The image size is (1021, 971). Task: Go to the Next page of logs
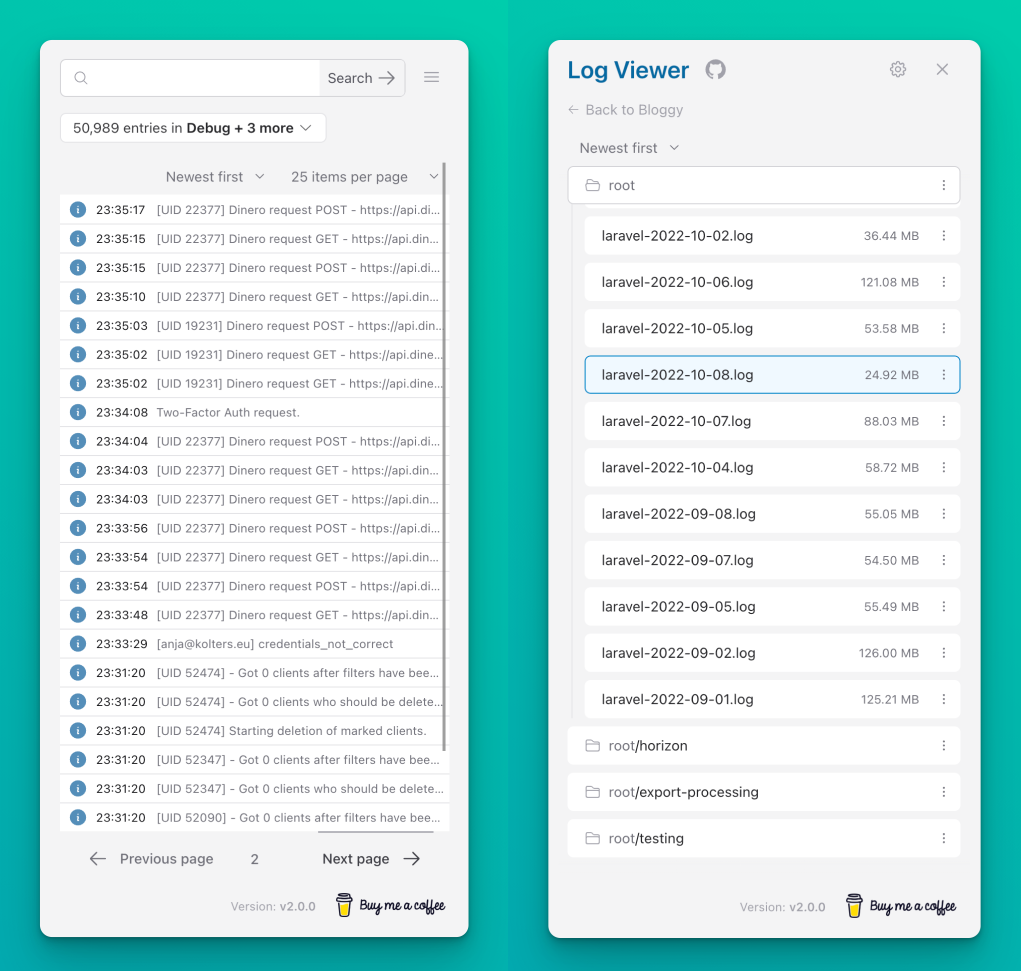(x=356, y=858)
